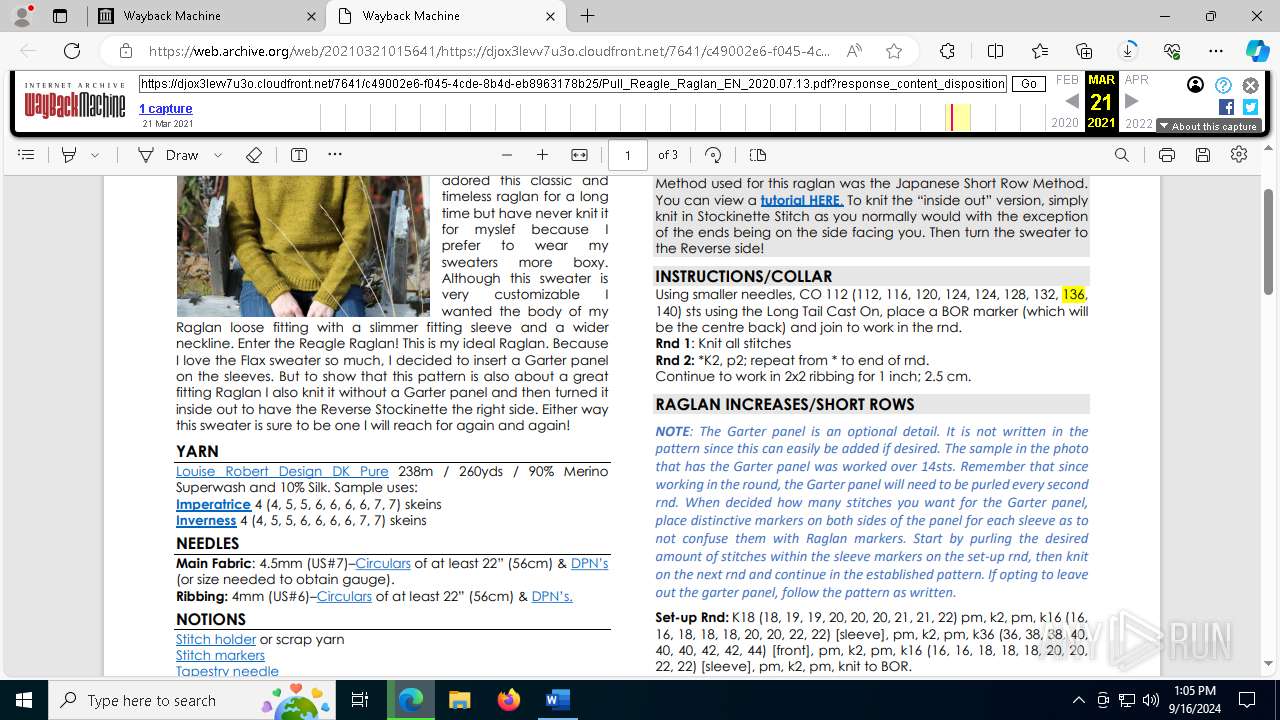The width and height of the screenshot is (1280, 720).
Task: Switch Page view layout
Action: pos(758,155)
